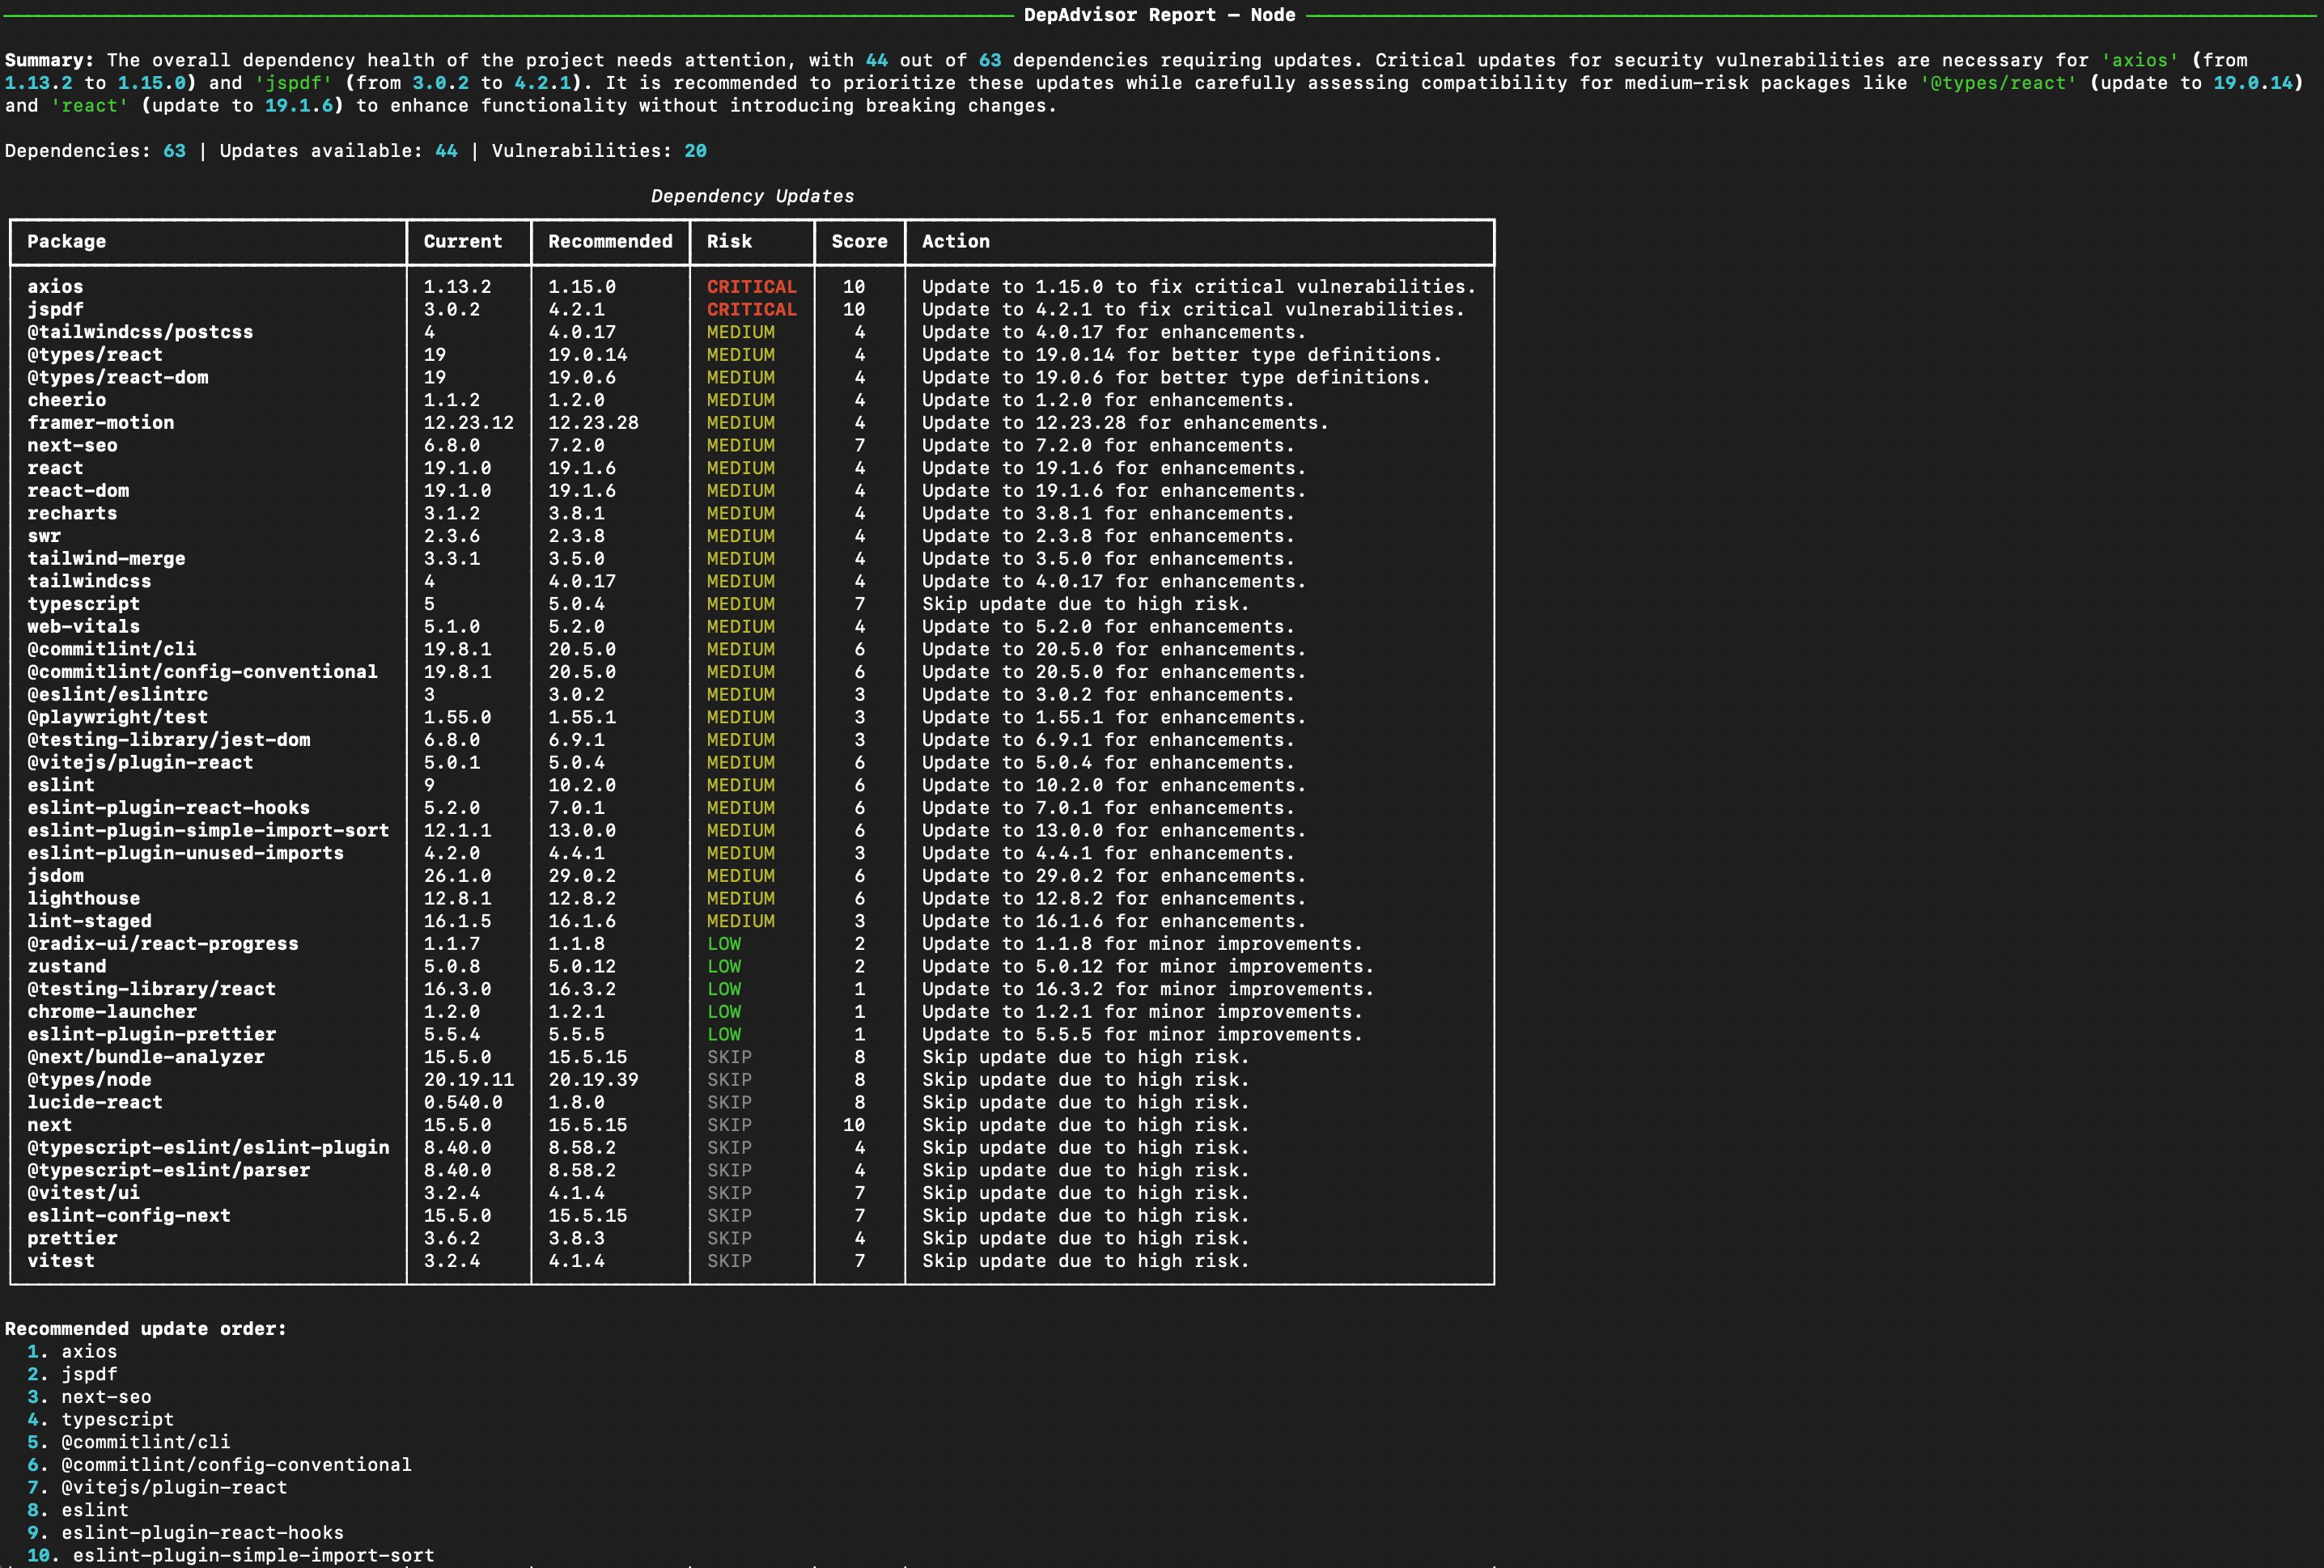The height and width of the screenshot is (1568, 2324).
Task: Select the Vulnerabilities count of 20
Action: click(696, 150)
